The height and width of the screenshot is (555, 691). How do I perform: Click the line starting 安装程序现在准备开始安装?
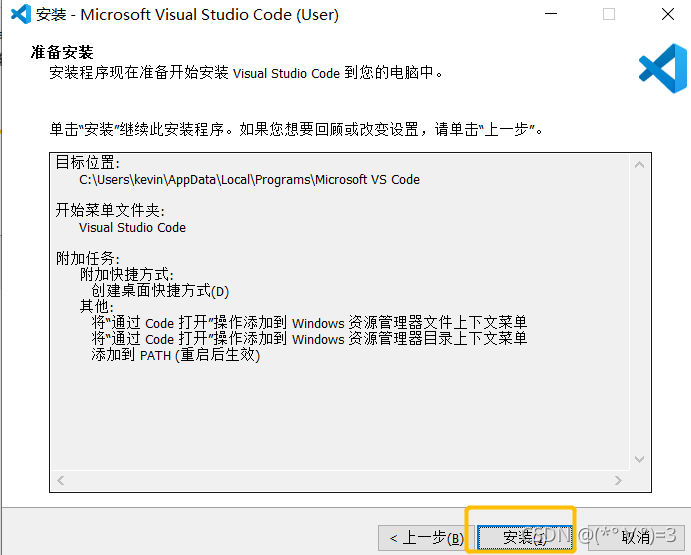tap(246, 72)
